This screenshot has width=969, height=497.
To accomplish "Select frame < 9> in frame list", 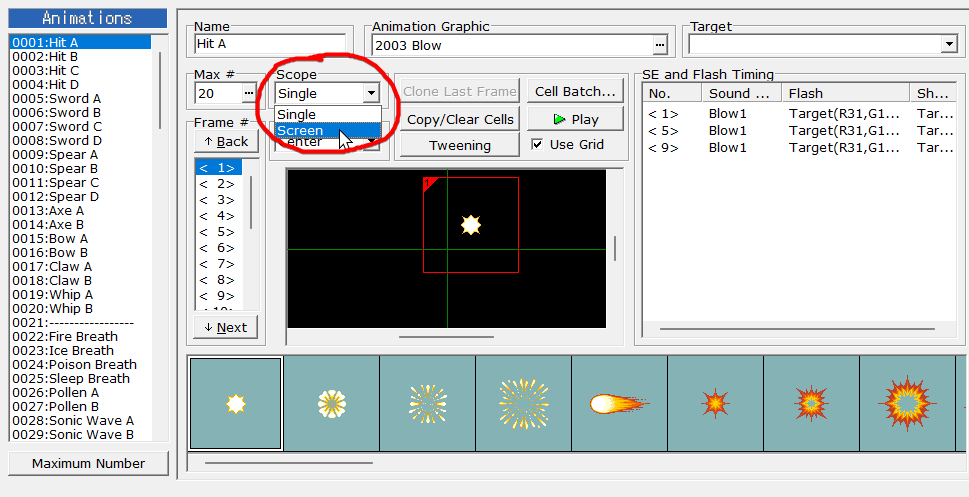I will click(x=219, y=296).
